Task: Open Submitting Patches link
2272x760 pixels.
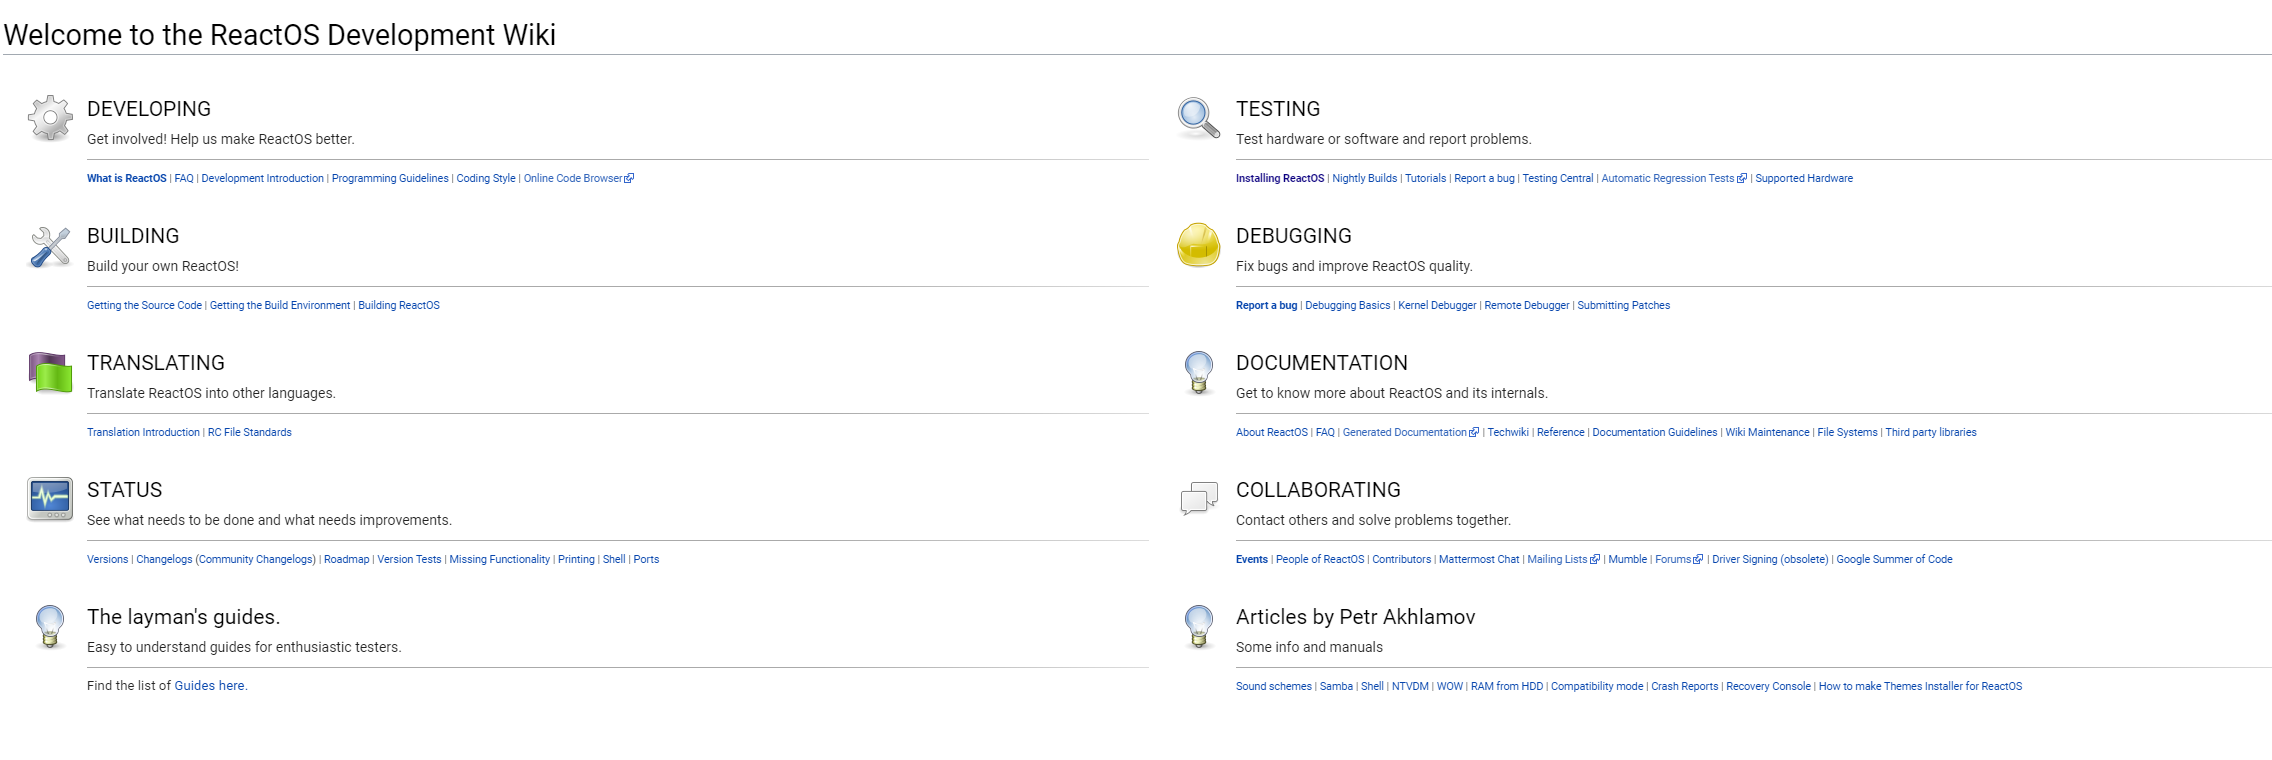Action: pyautogui.click(x=1624, y=305)
